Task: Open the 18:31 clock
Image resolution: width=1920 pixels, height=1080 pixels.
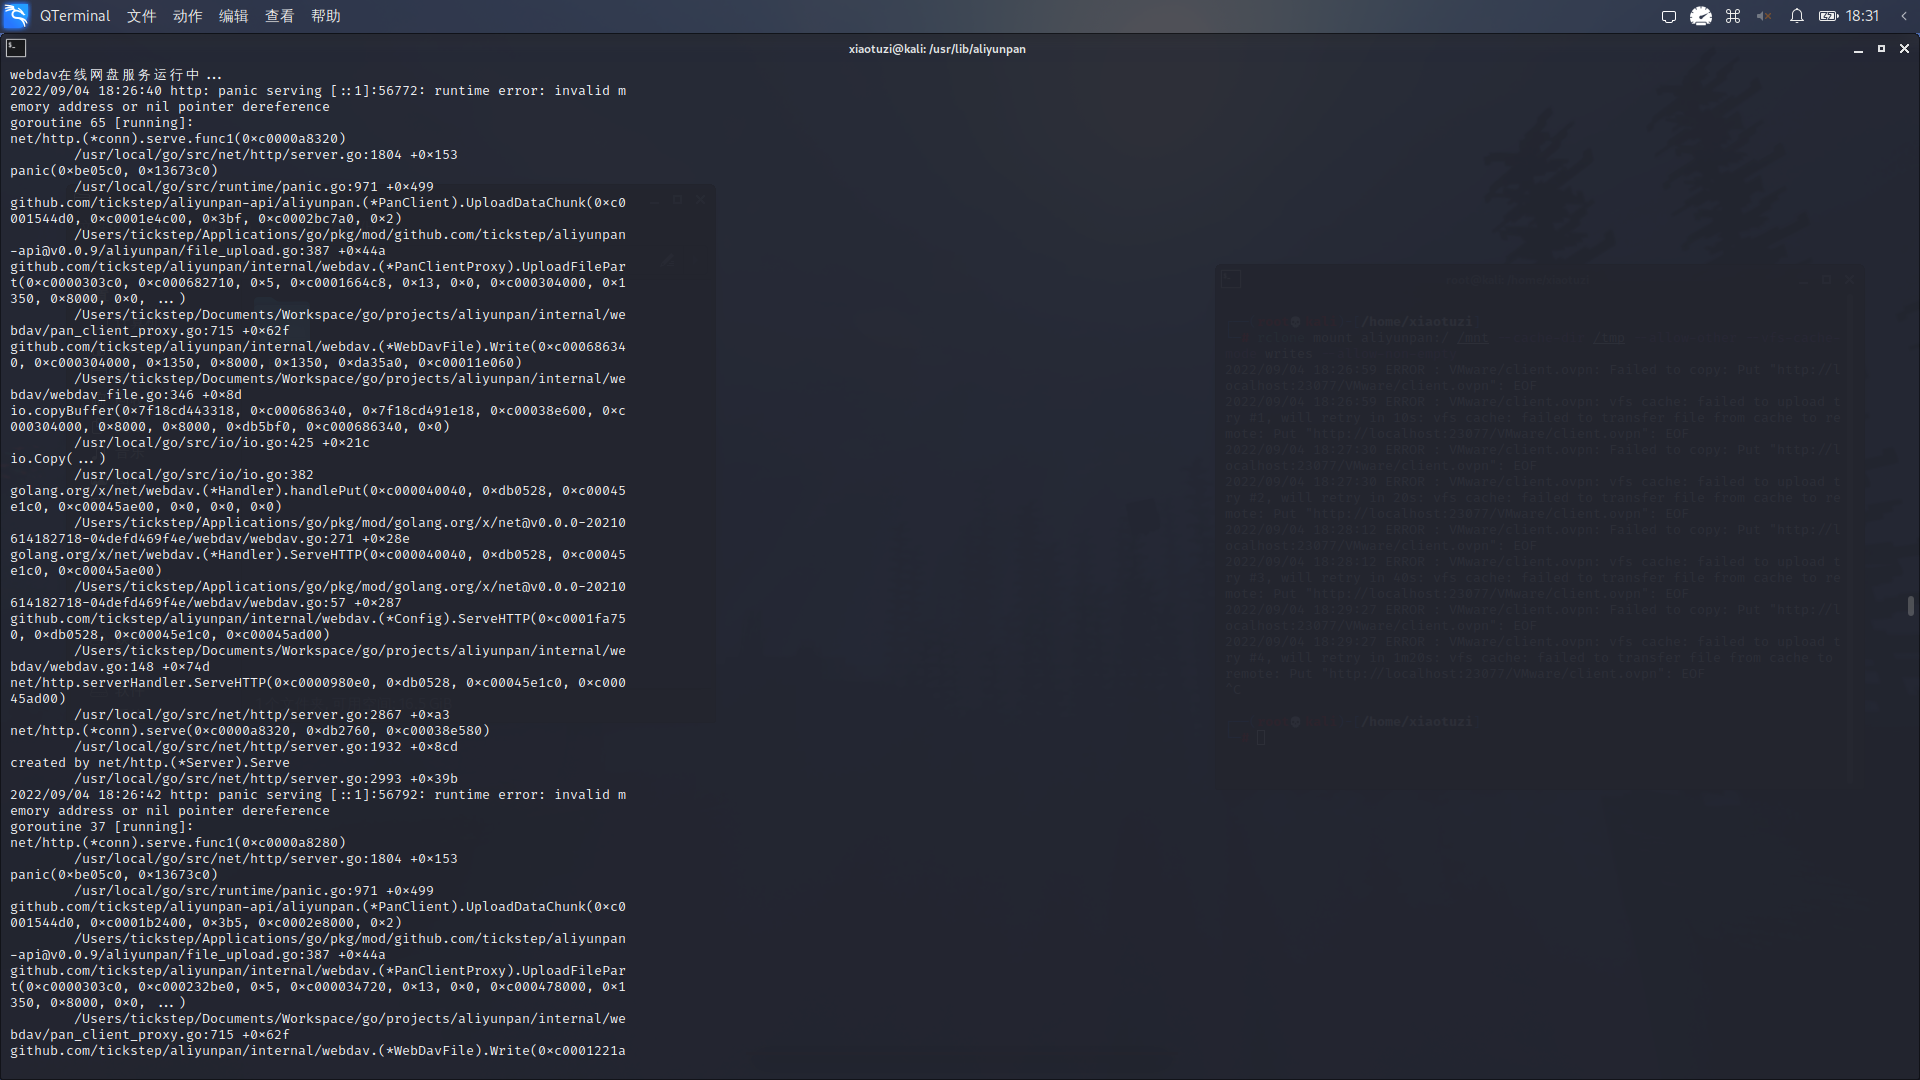Action: (x=1862, y=16)
